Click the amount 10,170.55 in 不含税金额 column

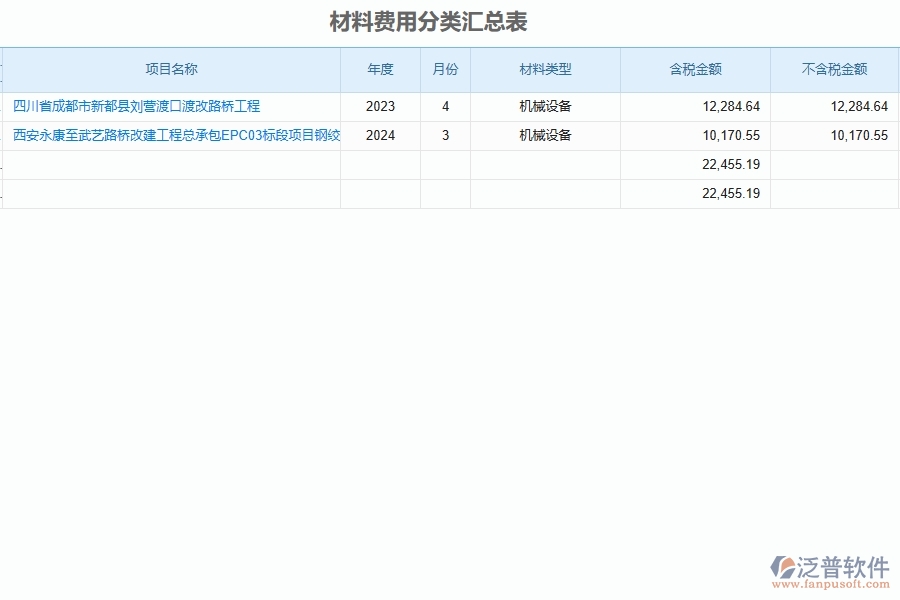click(x=860, y=135)
